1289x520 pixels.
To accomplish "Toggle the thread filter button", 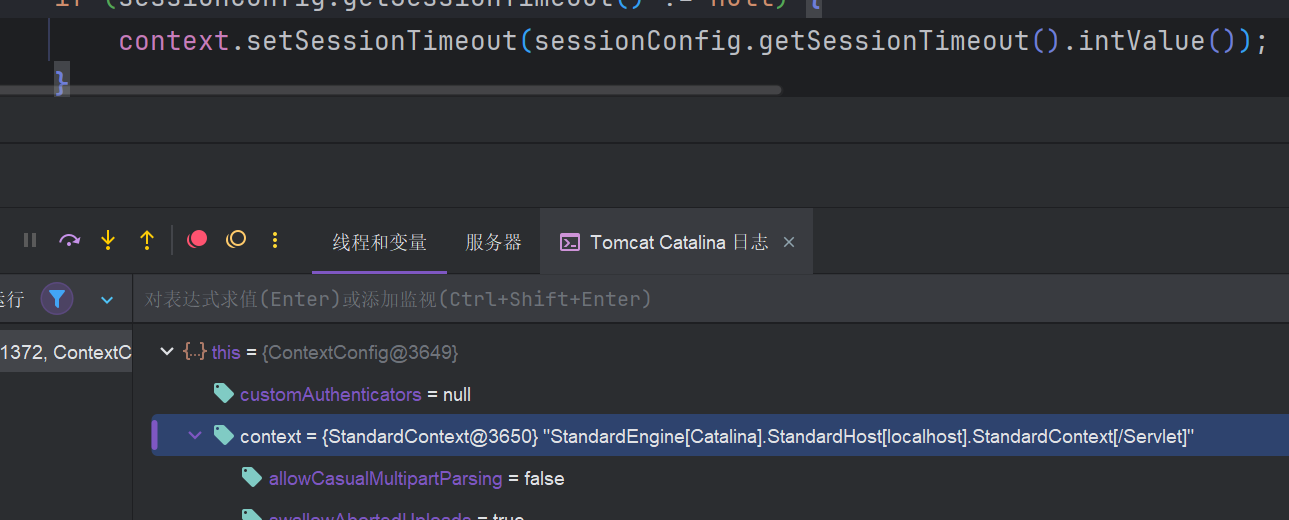I will (x=57, y=298).
